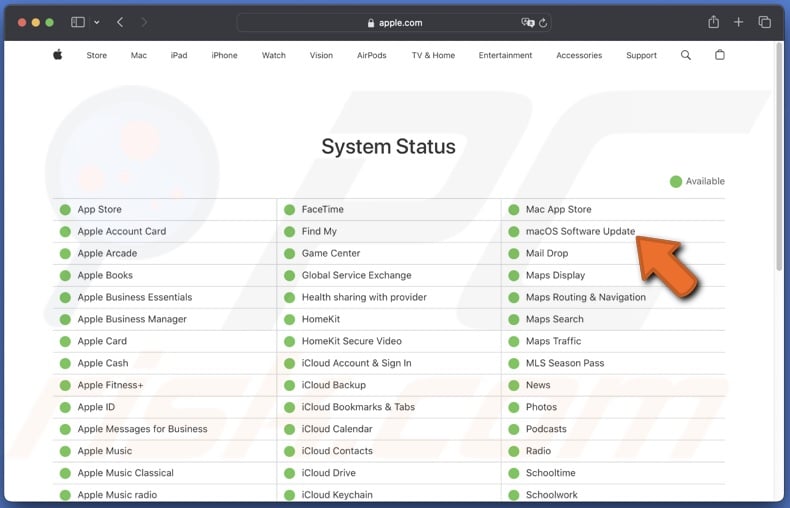
Task: Select the Find My entry
Action: pyautogui.click(x=319, y=231)
